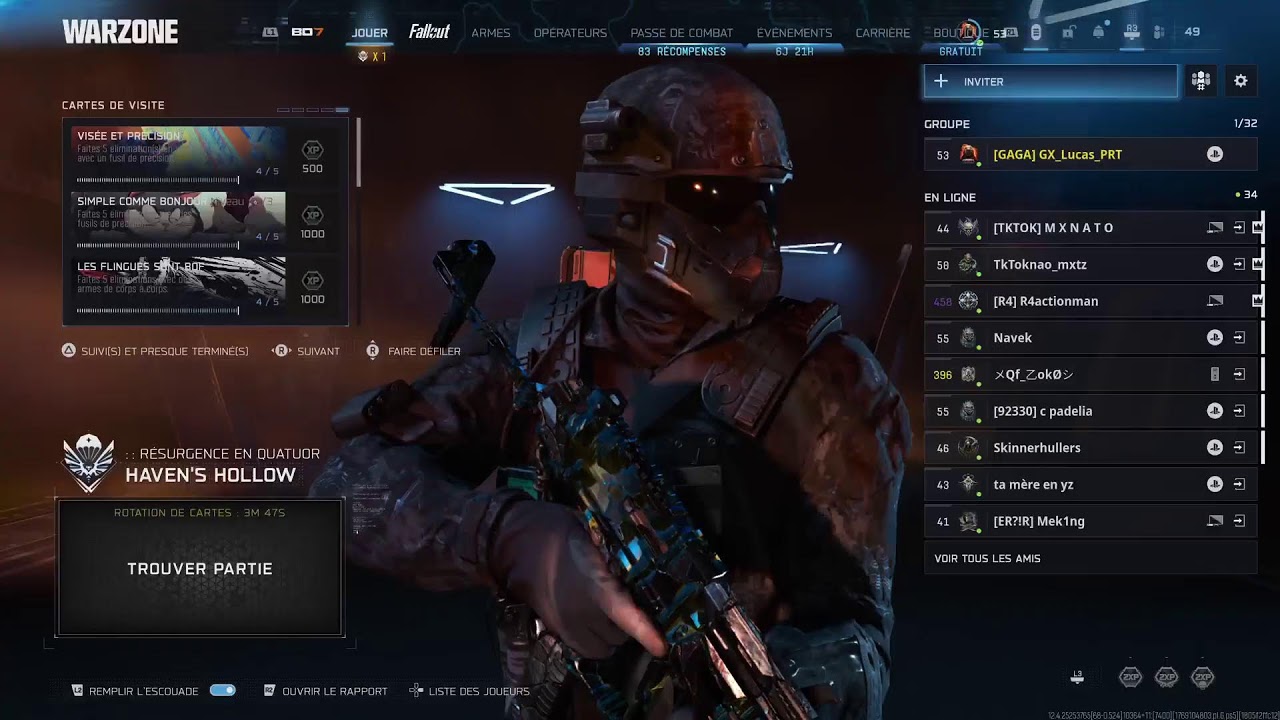Click join icon for Skinnerhullers

click(1239, 447)
